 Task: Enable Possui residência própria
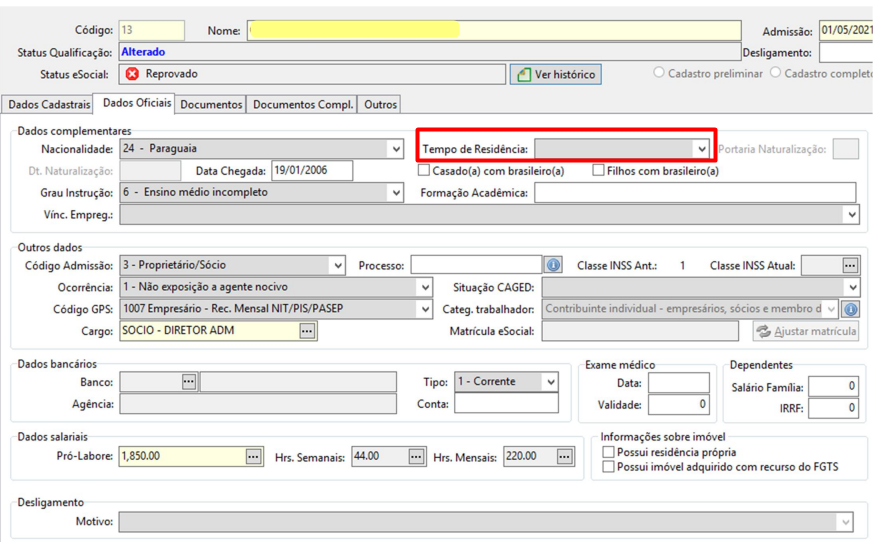608,452
